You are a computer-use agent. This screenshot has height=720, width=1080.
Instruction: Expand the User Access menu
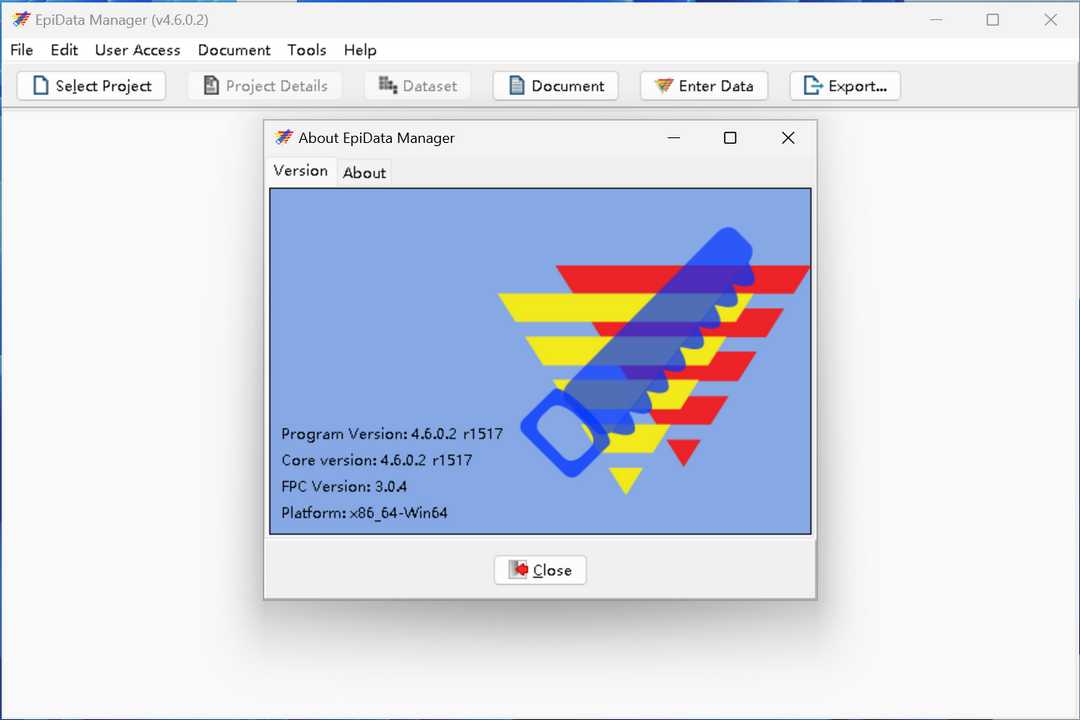coord(137,50)
